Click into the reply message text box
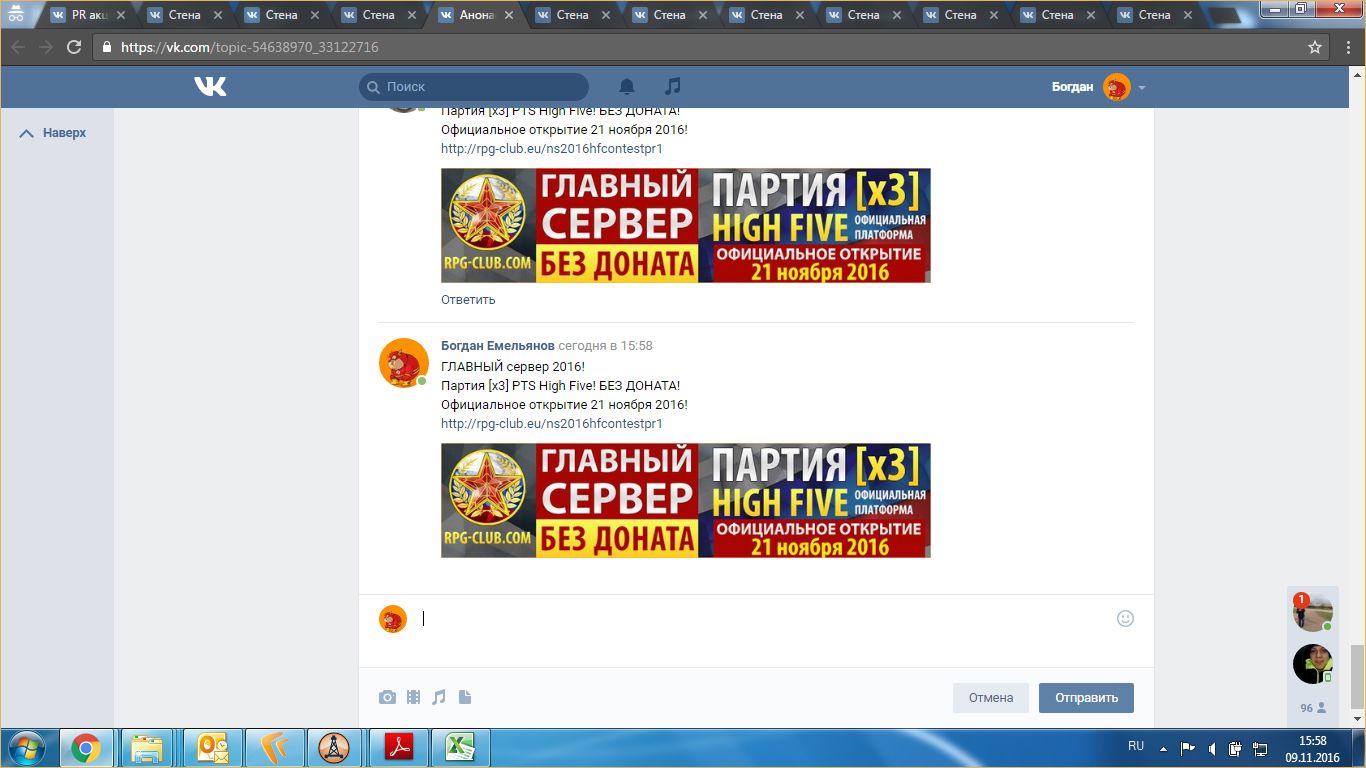 tap(763, 619)
